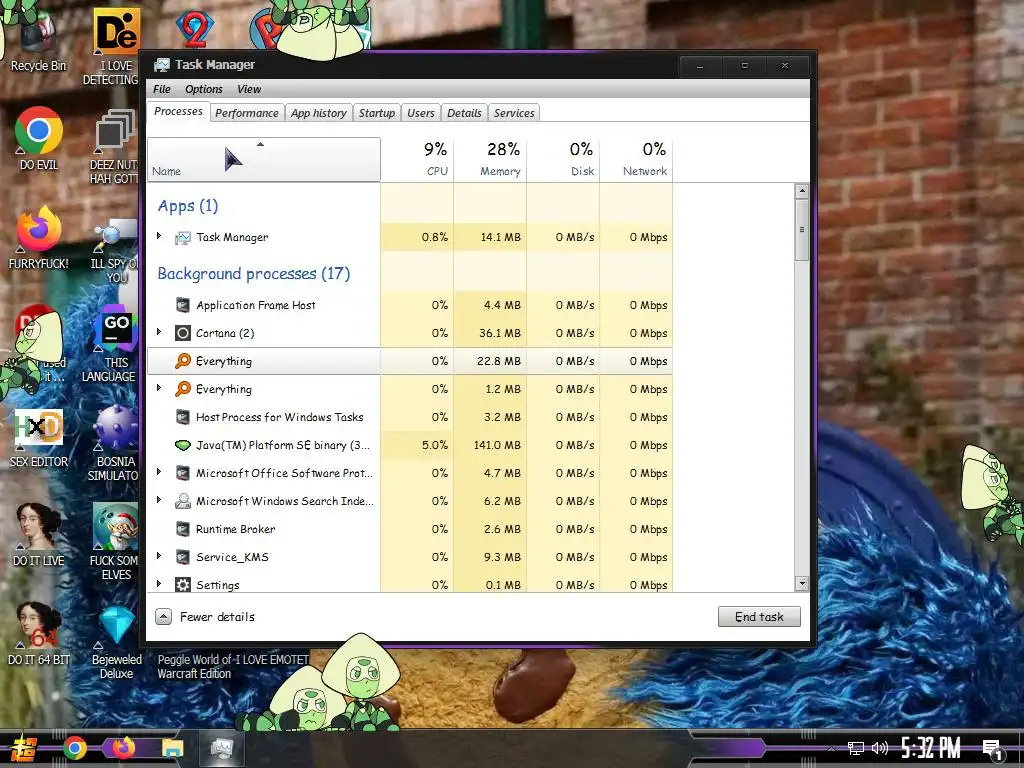Select the Recycle Bin desktop icon
The height and width of the screenshot is (768, 1024).
coord(38,40)
